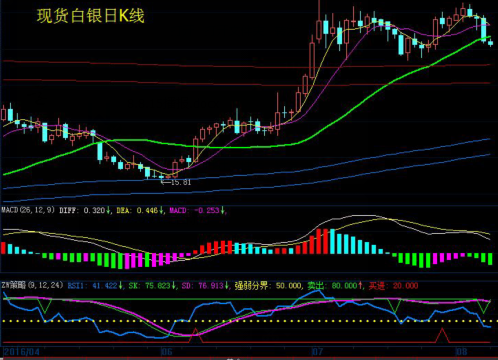Select the 08 month marker on axis

[x=462, y=351]
